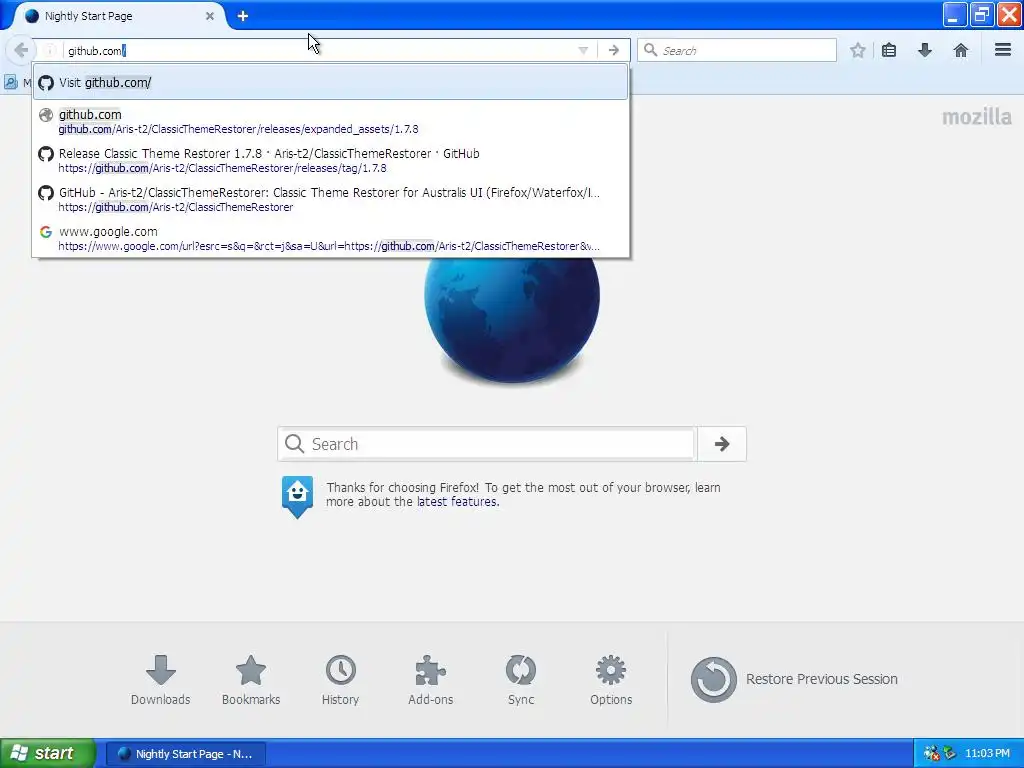The height and width of the screenshot is (768, 1024).
Task: Focus the toolbar Search field
Action: 737,50
